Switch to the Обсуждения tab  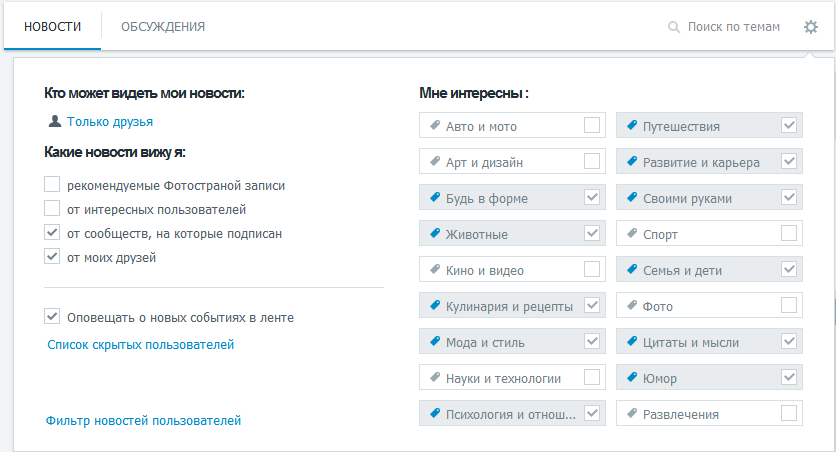pos(163,27)
